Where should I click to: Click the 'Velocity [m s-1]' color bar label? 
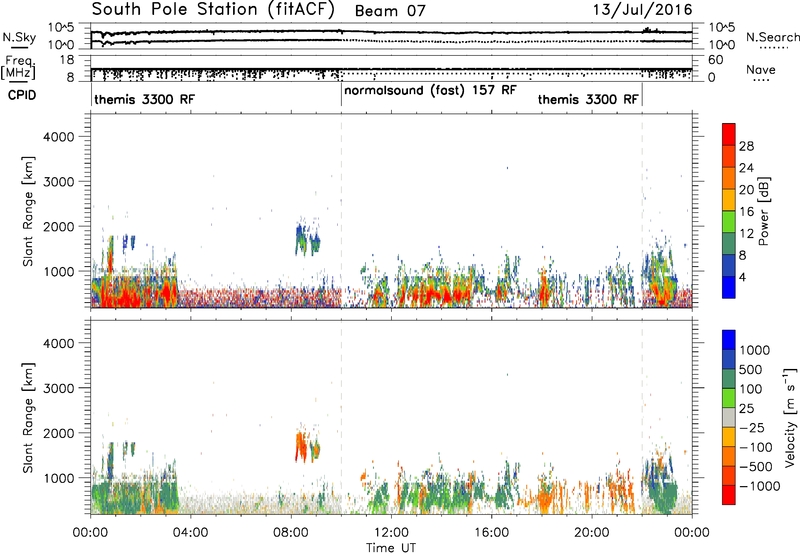790,417
